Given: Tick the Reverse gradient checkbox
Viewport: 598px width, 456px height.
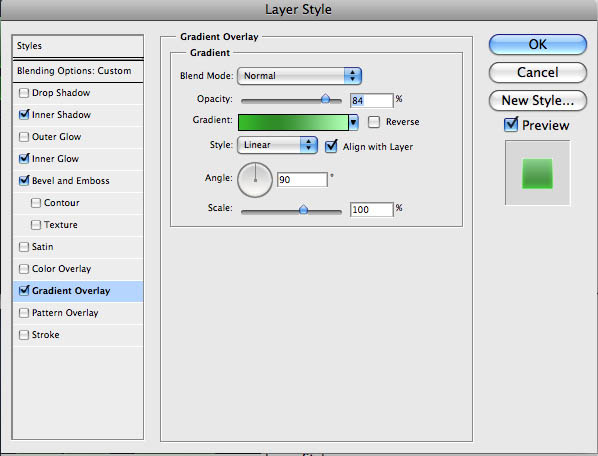Looking at the screenshot, I should [374, 122].
